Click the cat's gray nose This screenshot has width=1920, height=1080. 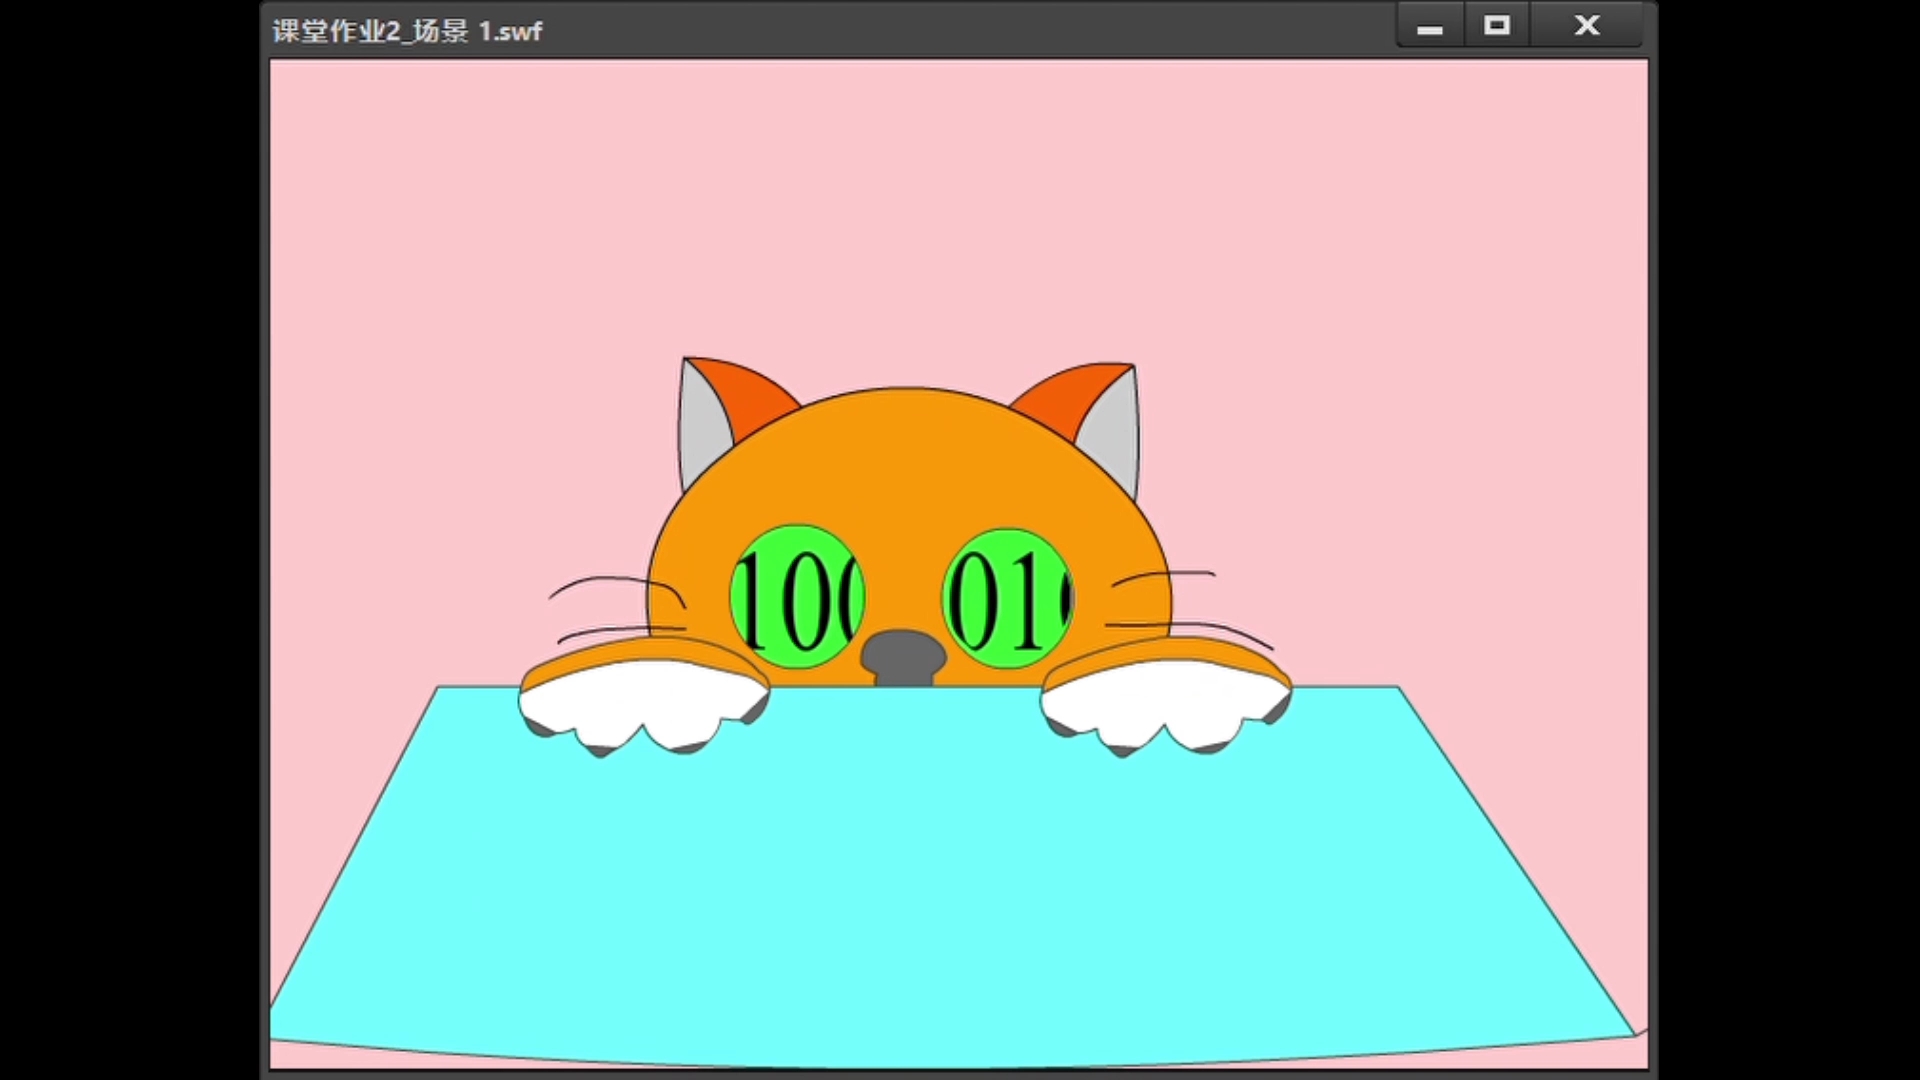(x=903, y=654)
